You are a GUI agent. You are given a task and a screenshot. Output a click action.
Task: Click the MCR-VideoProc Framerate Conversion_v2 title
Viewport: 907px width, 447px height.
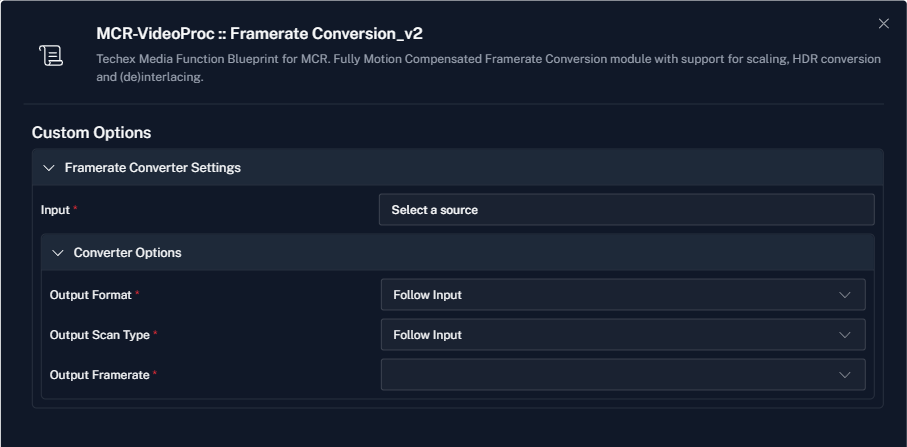point(259,34)
